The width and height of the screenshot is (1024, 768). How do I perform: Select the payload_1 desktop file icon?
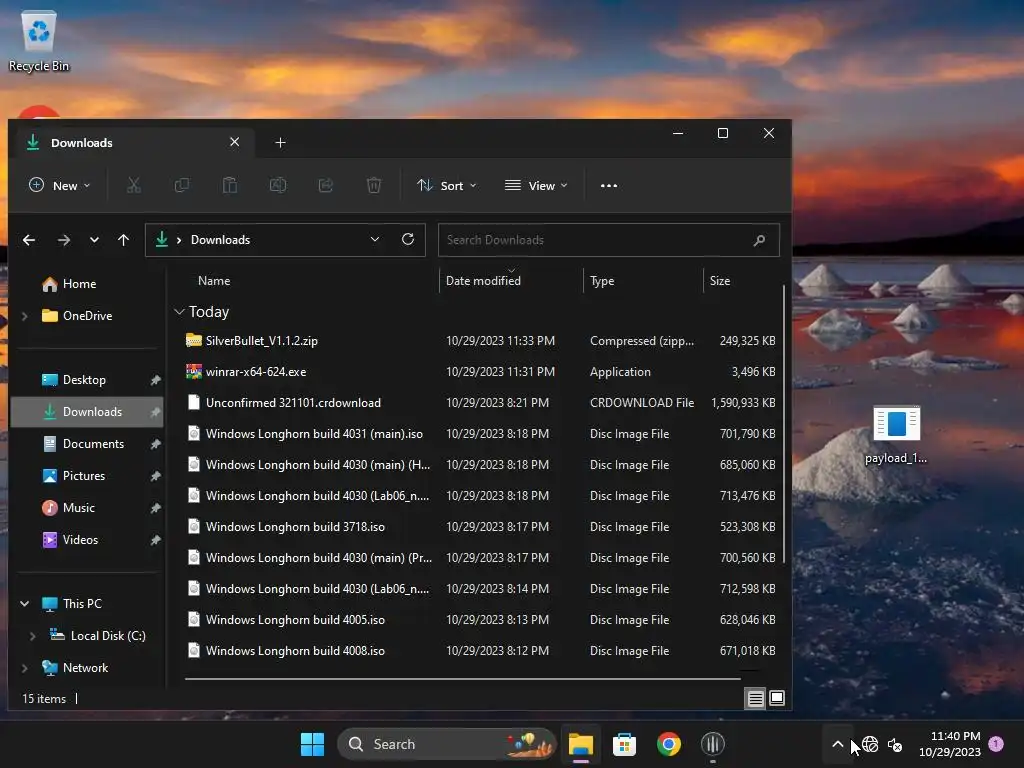896,434
